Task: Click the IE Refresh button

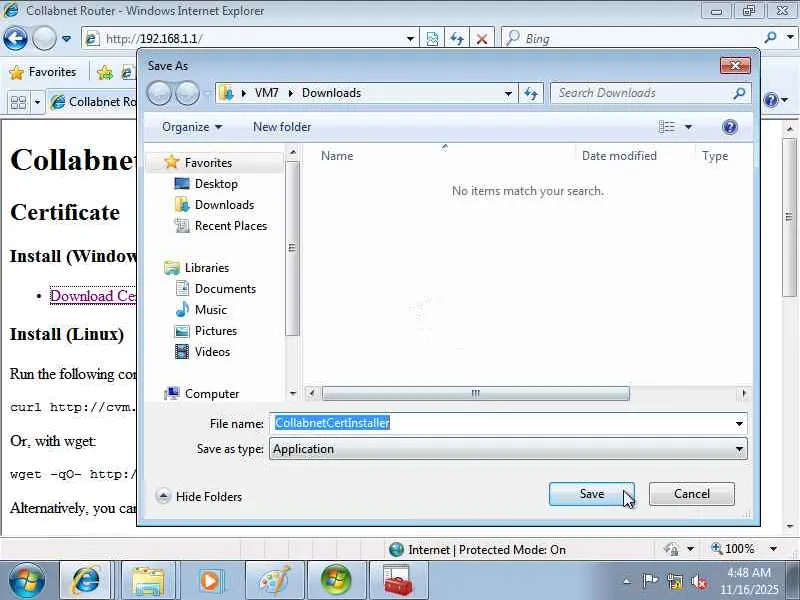Action: [x=457, y=39]
